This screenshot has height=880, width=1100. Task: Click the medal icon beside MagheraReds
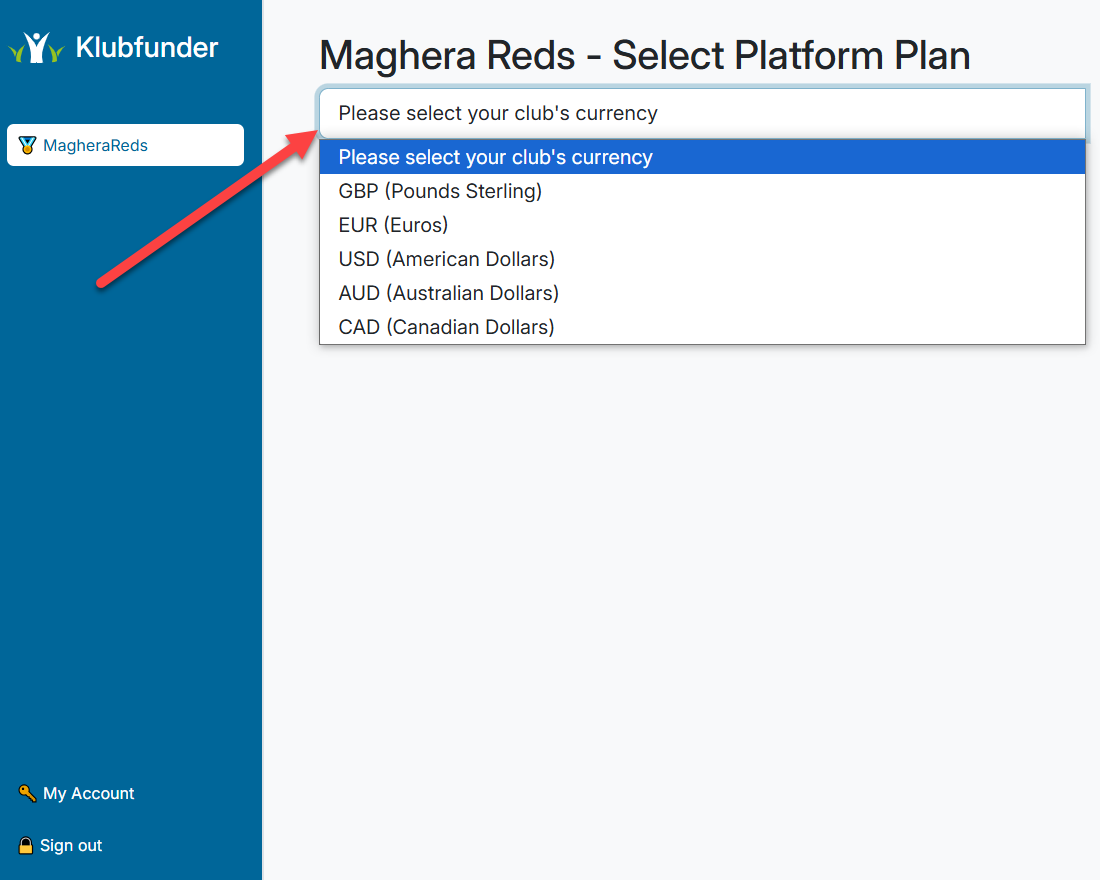27,145
